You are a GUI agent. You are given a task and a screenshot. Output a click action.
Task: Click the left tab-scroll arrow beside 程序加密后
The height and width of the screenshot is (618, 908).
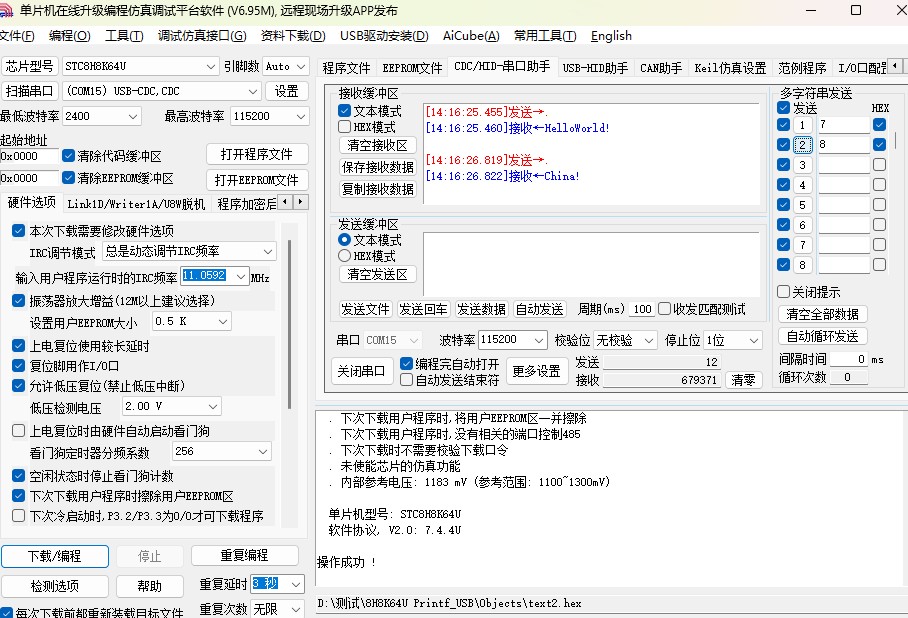tap(285, 202)
